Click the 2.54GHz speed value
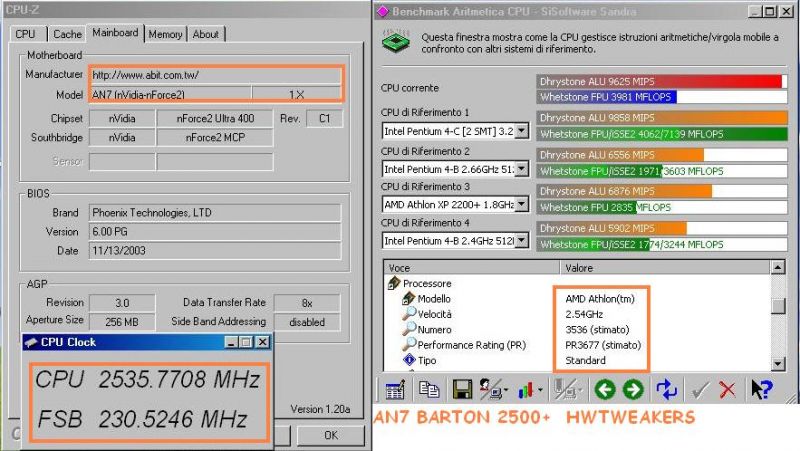Viewport: 800px width, 451px height. [584, 314]
